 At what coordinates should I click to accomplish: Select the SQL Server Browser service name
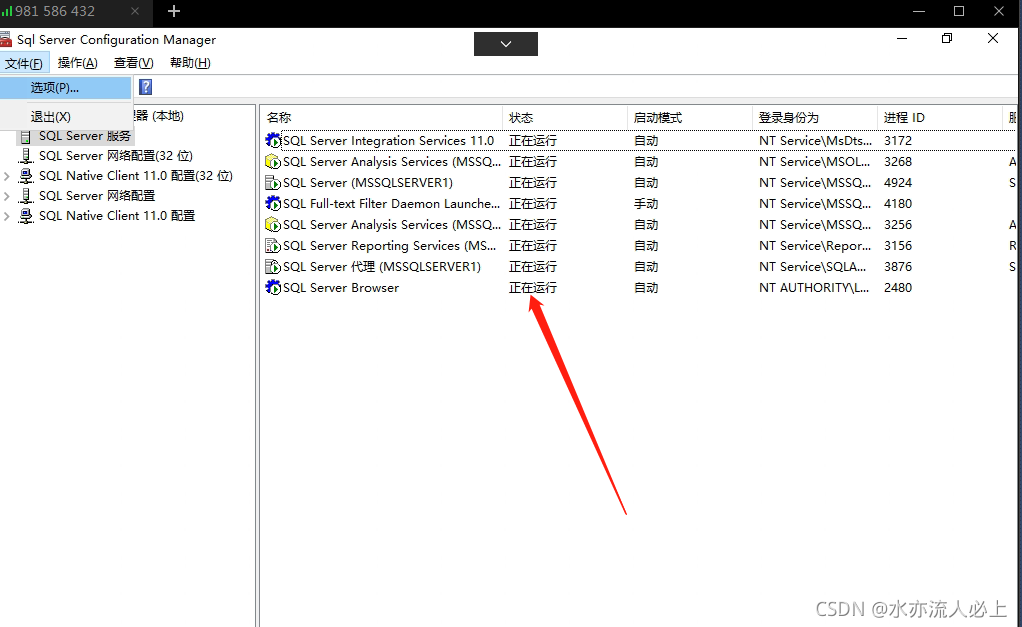341,287
